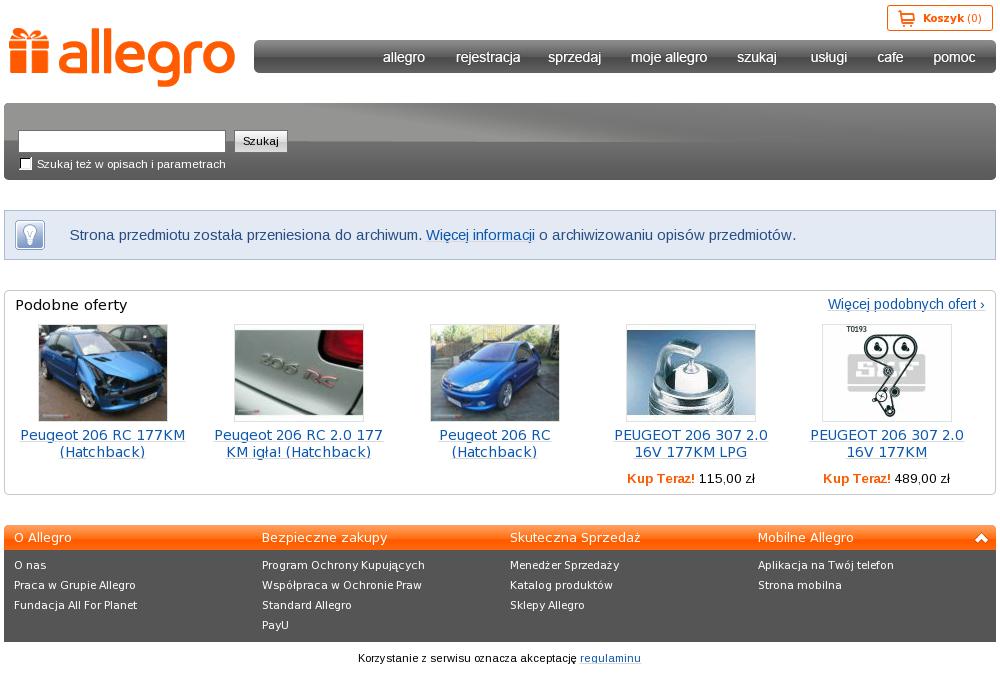The width and height of the screenshot is (1000, 678).
Task: Open the damaged blue Peugeot thumbnail
Action: (103, 372)
